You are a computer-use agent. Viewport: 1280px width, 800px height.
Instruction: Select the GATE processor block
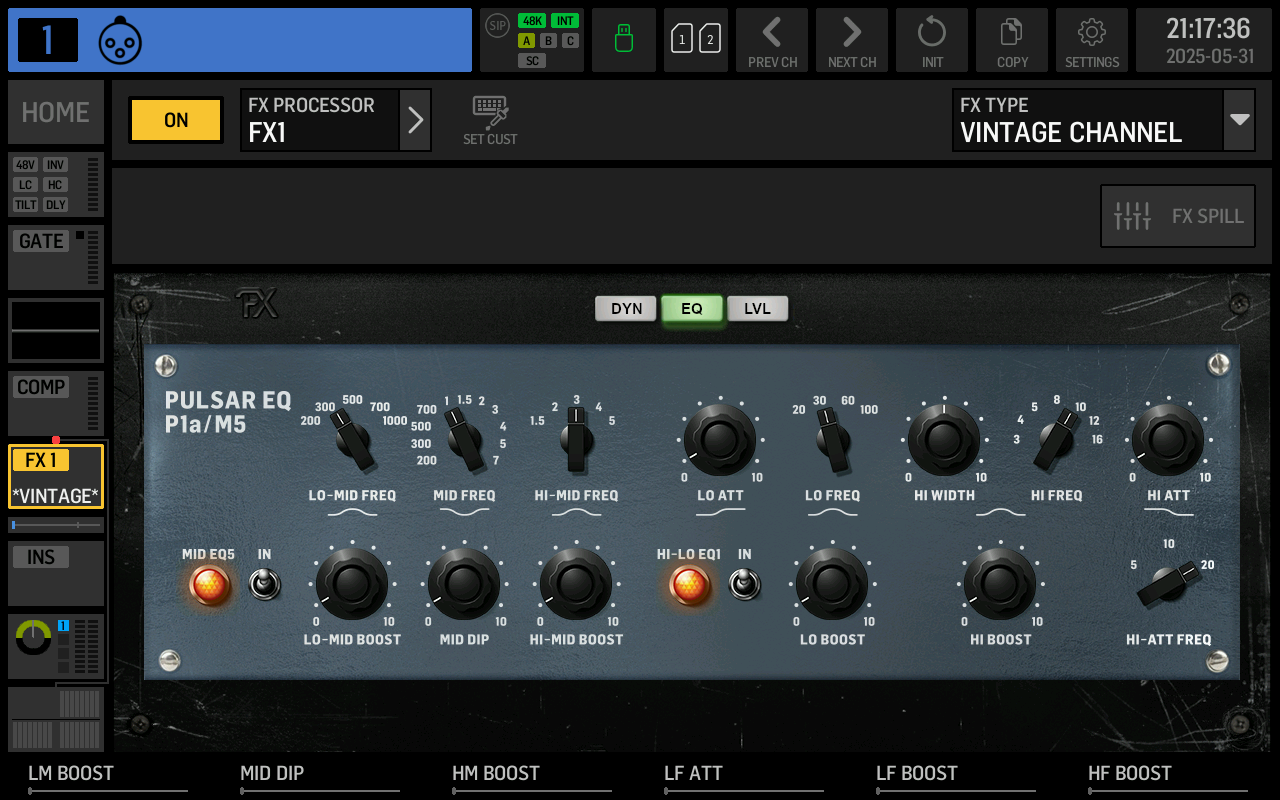pos(55,257)
